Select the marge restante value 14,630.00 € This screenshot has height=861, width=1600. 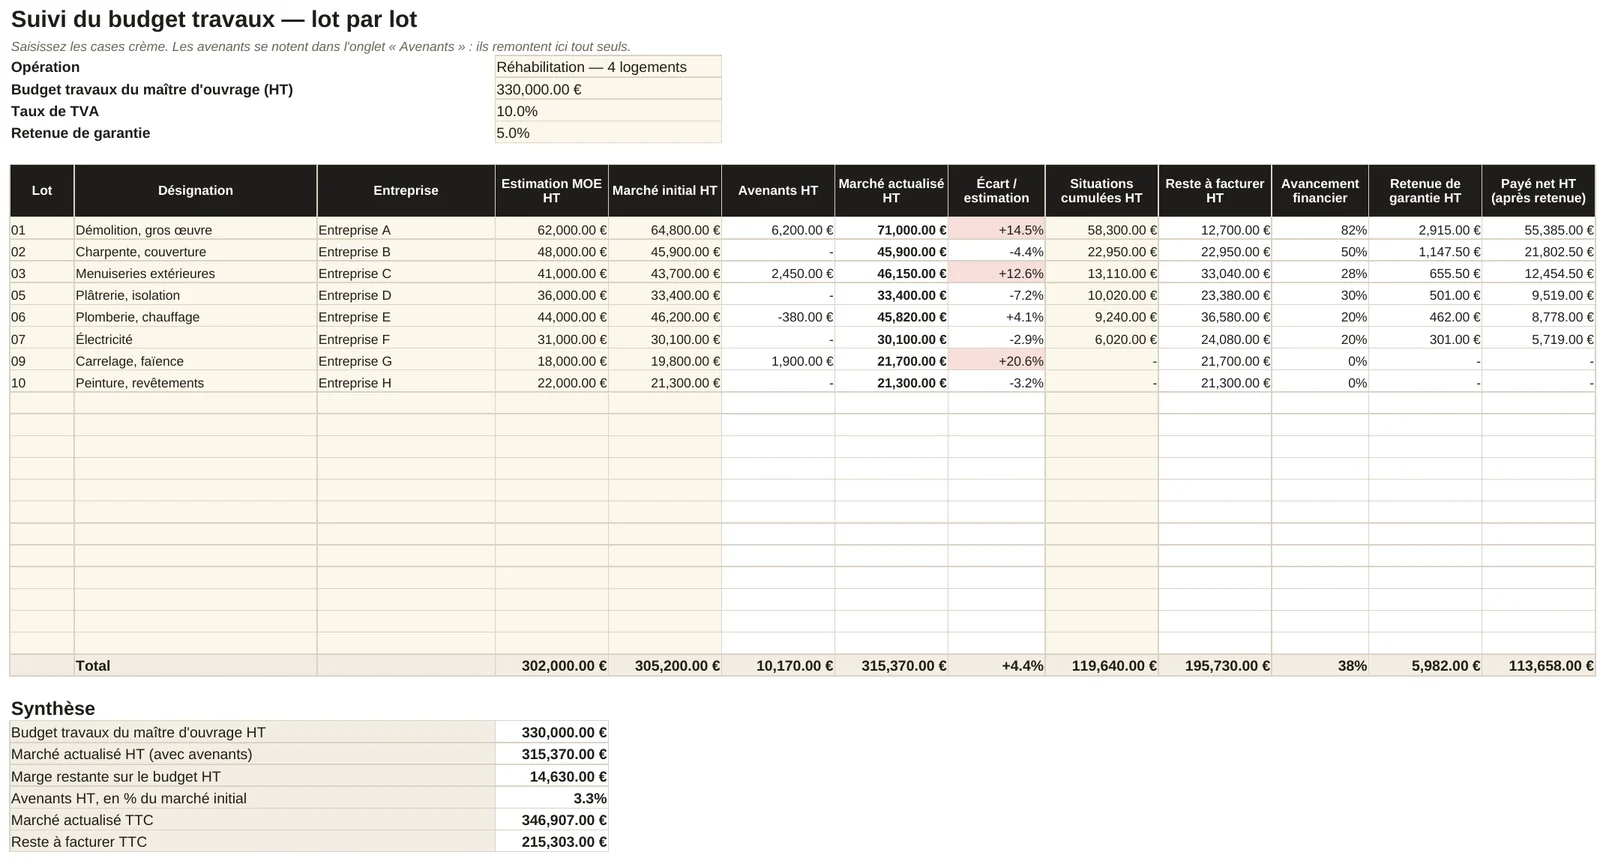coord(551,777)
